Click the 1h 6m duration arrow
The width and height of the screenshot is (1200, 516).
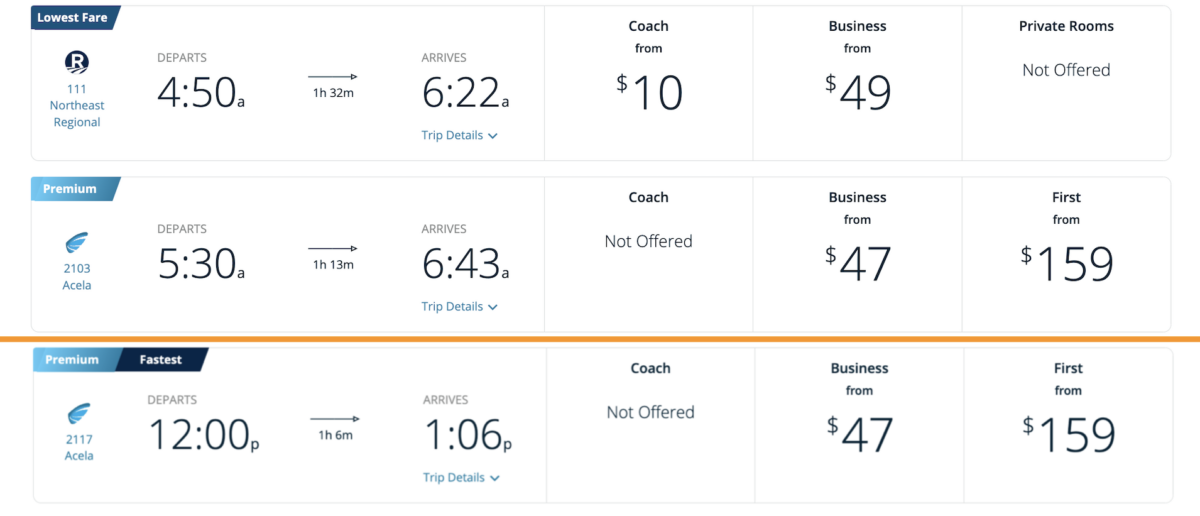[334, 419]
